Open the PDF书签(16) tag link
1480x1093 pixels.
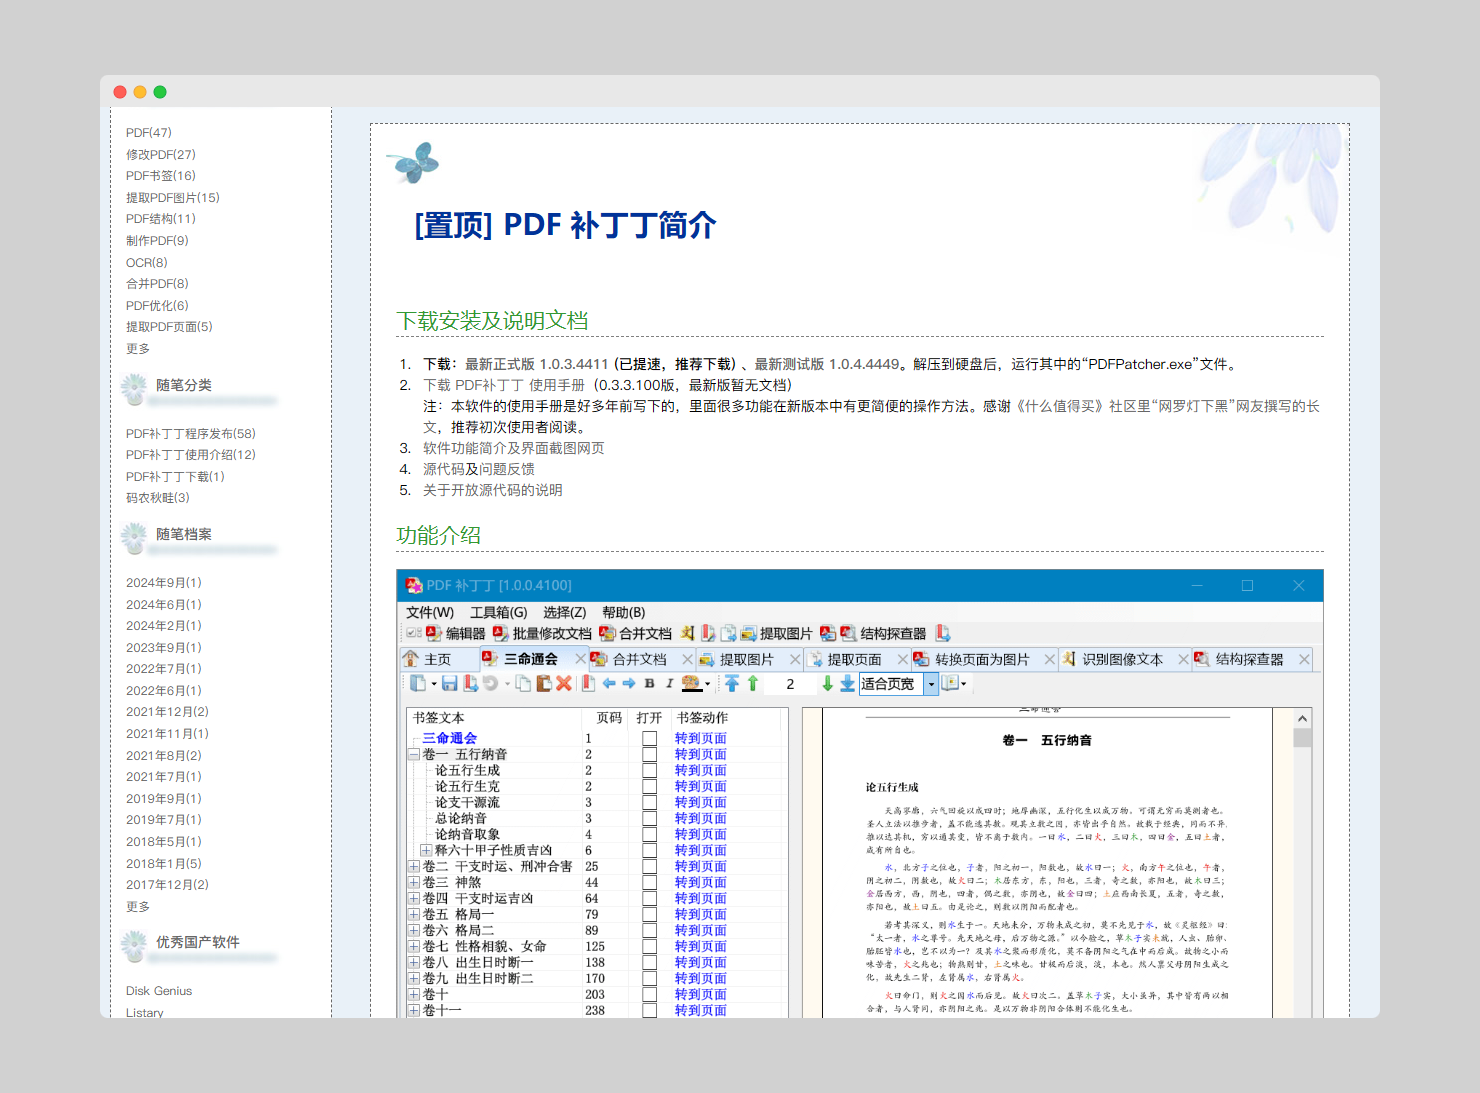tap(160, 176)
